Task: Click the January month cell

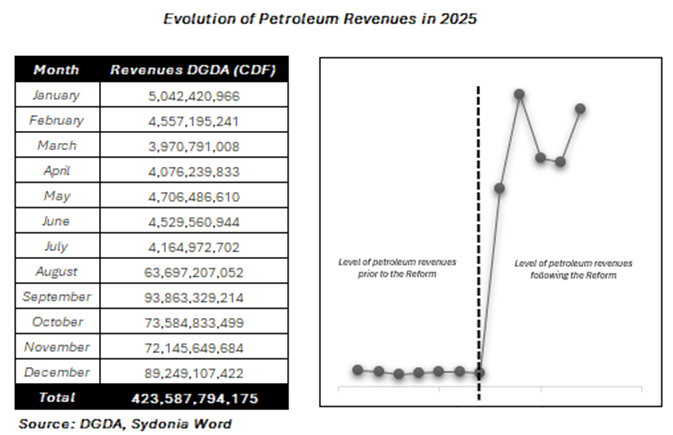Action: [x=56, y=95]
